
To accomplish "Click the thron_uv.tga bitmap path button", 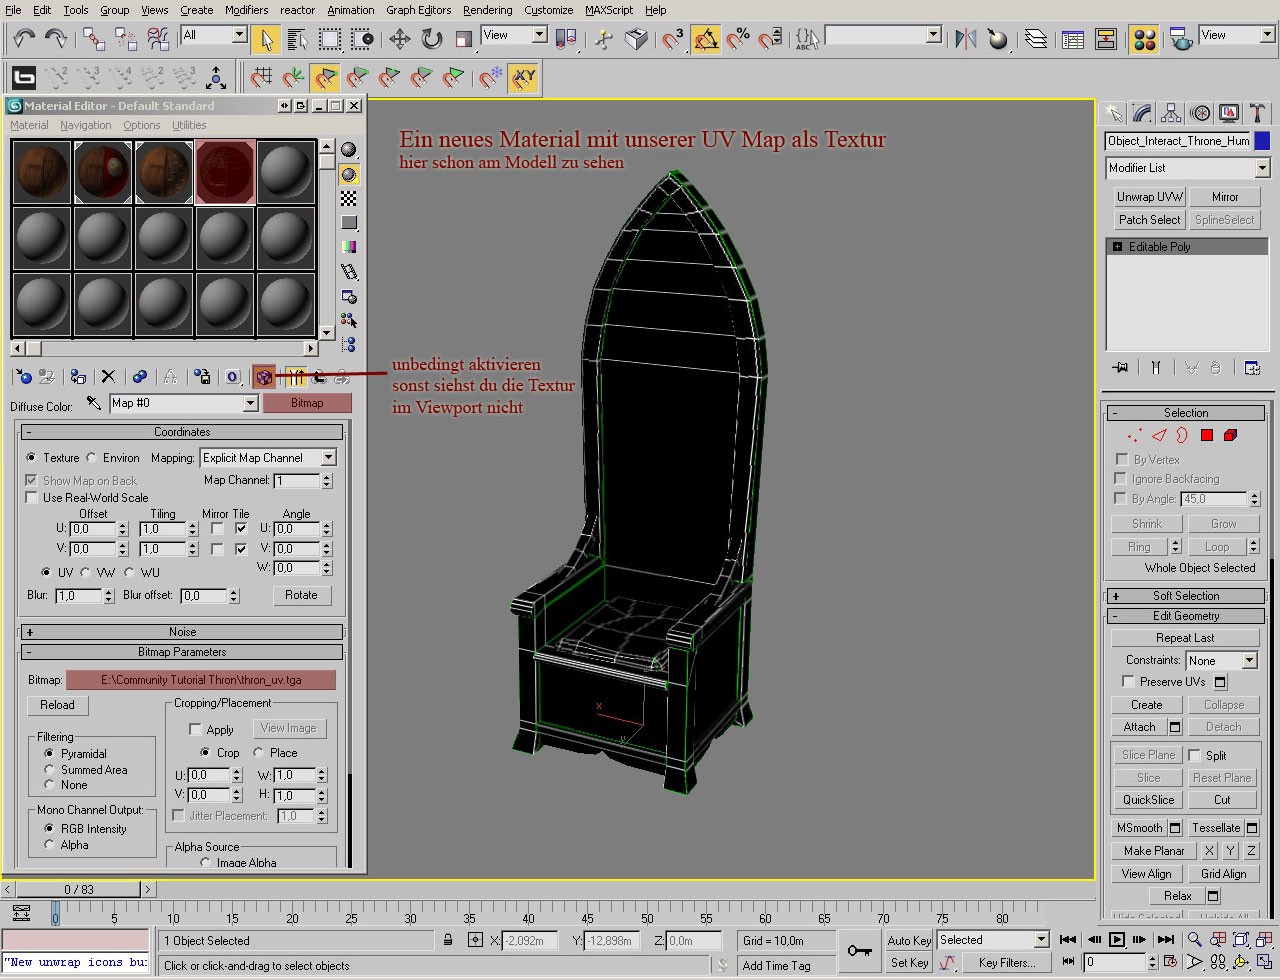I will pos(201,680).
